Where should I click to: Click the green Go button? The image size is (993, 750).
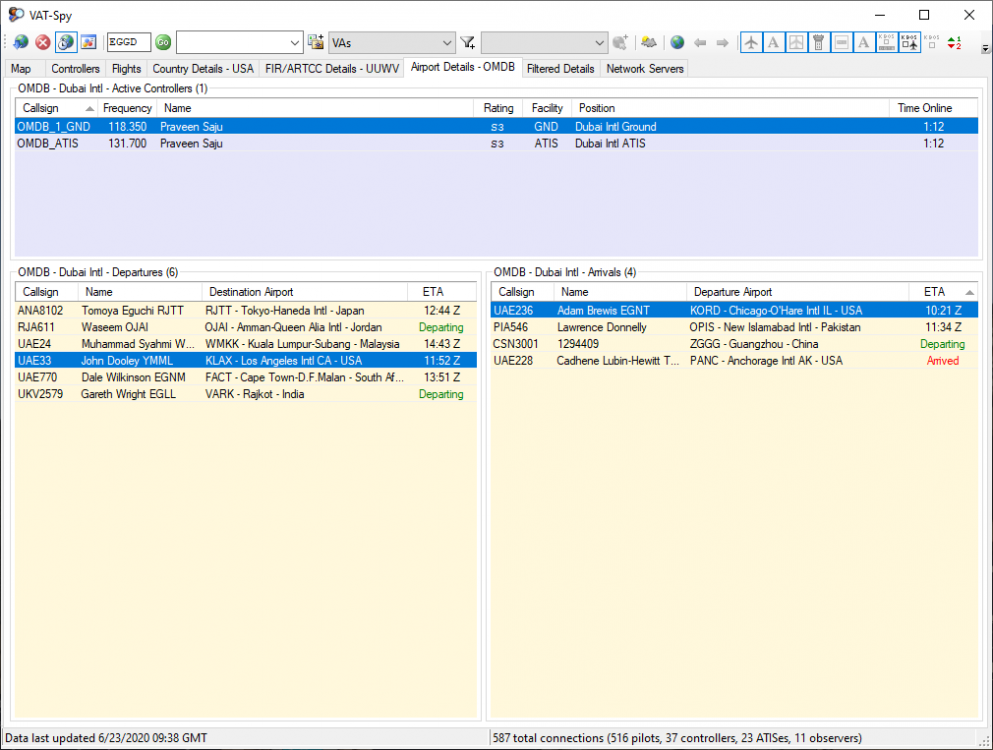(x=163, y=42)
